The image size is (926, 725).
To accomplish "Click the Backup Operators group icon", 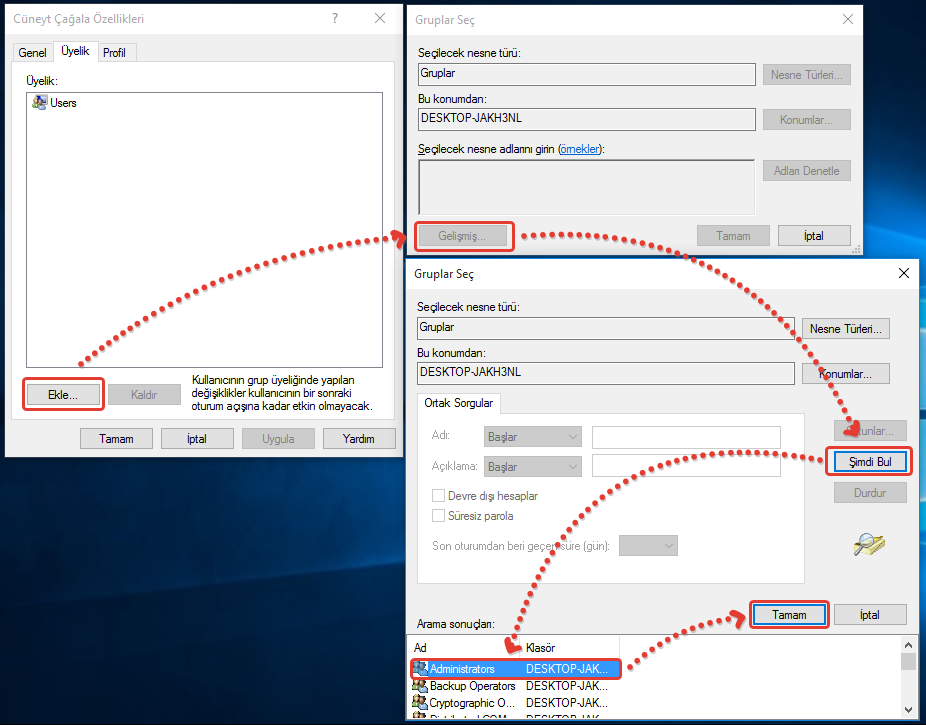I will [x=420, y=686].
